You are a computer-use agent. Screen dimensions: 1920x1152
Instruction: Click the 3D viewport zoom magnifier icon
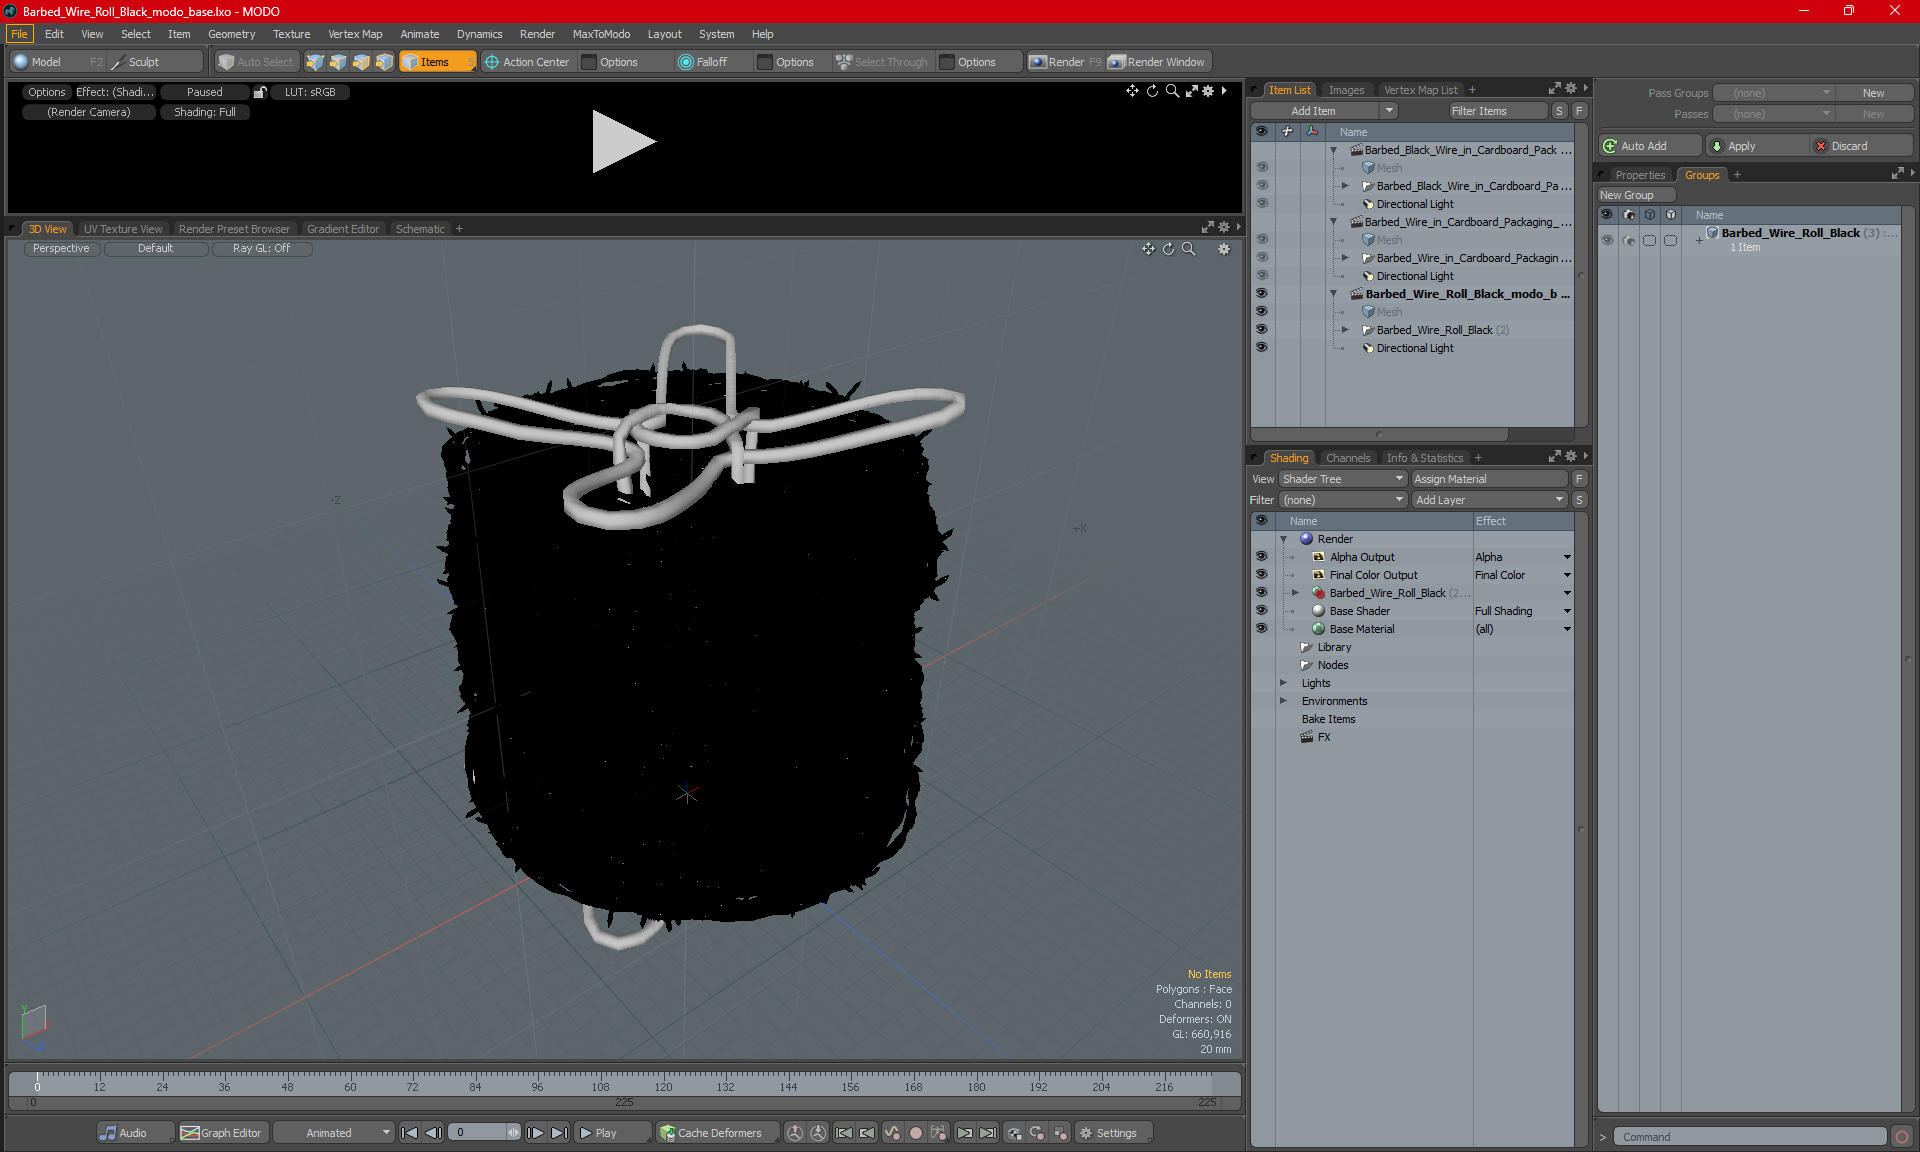(1189, 249)
